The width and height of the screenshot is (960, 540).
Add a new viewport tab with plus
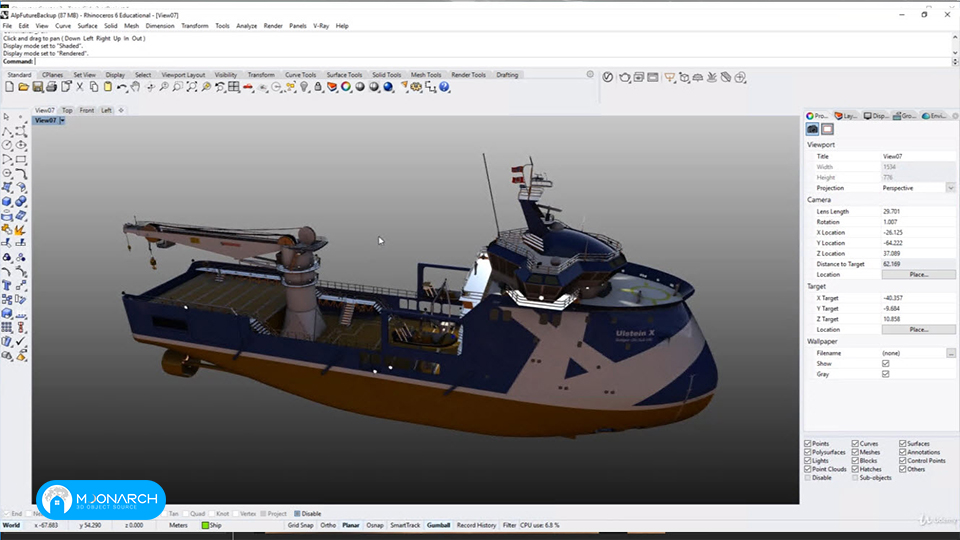tap(121, 110)
